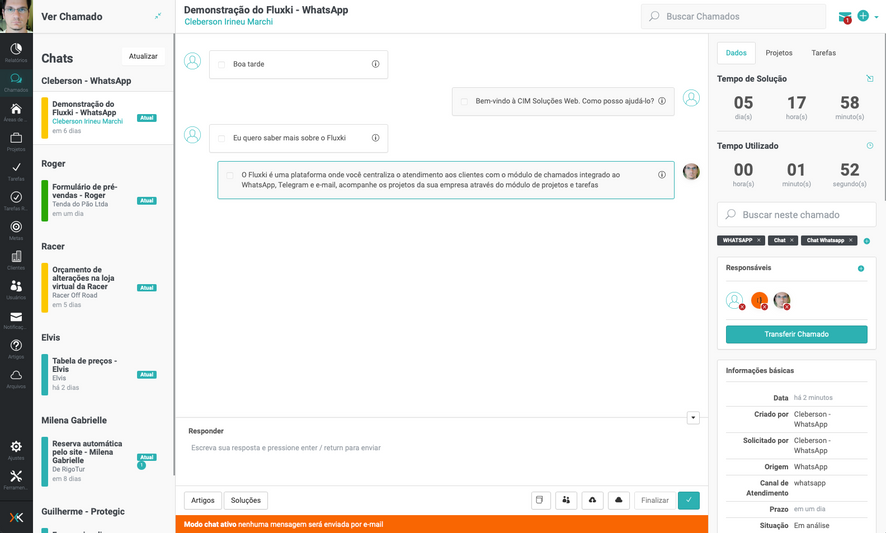
Task: Focus the Buscar Chamados search field
Action: point(733,16)
